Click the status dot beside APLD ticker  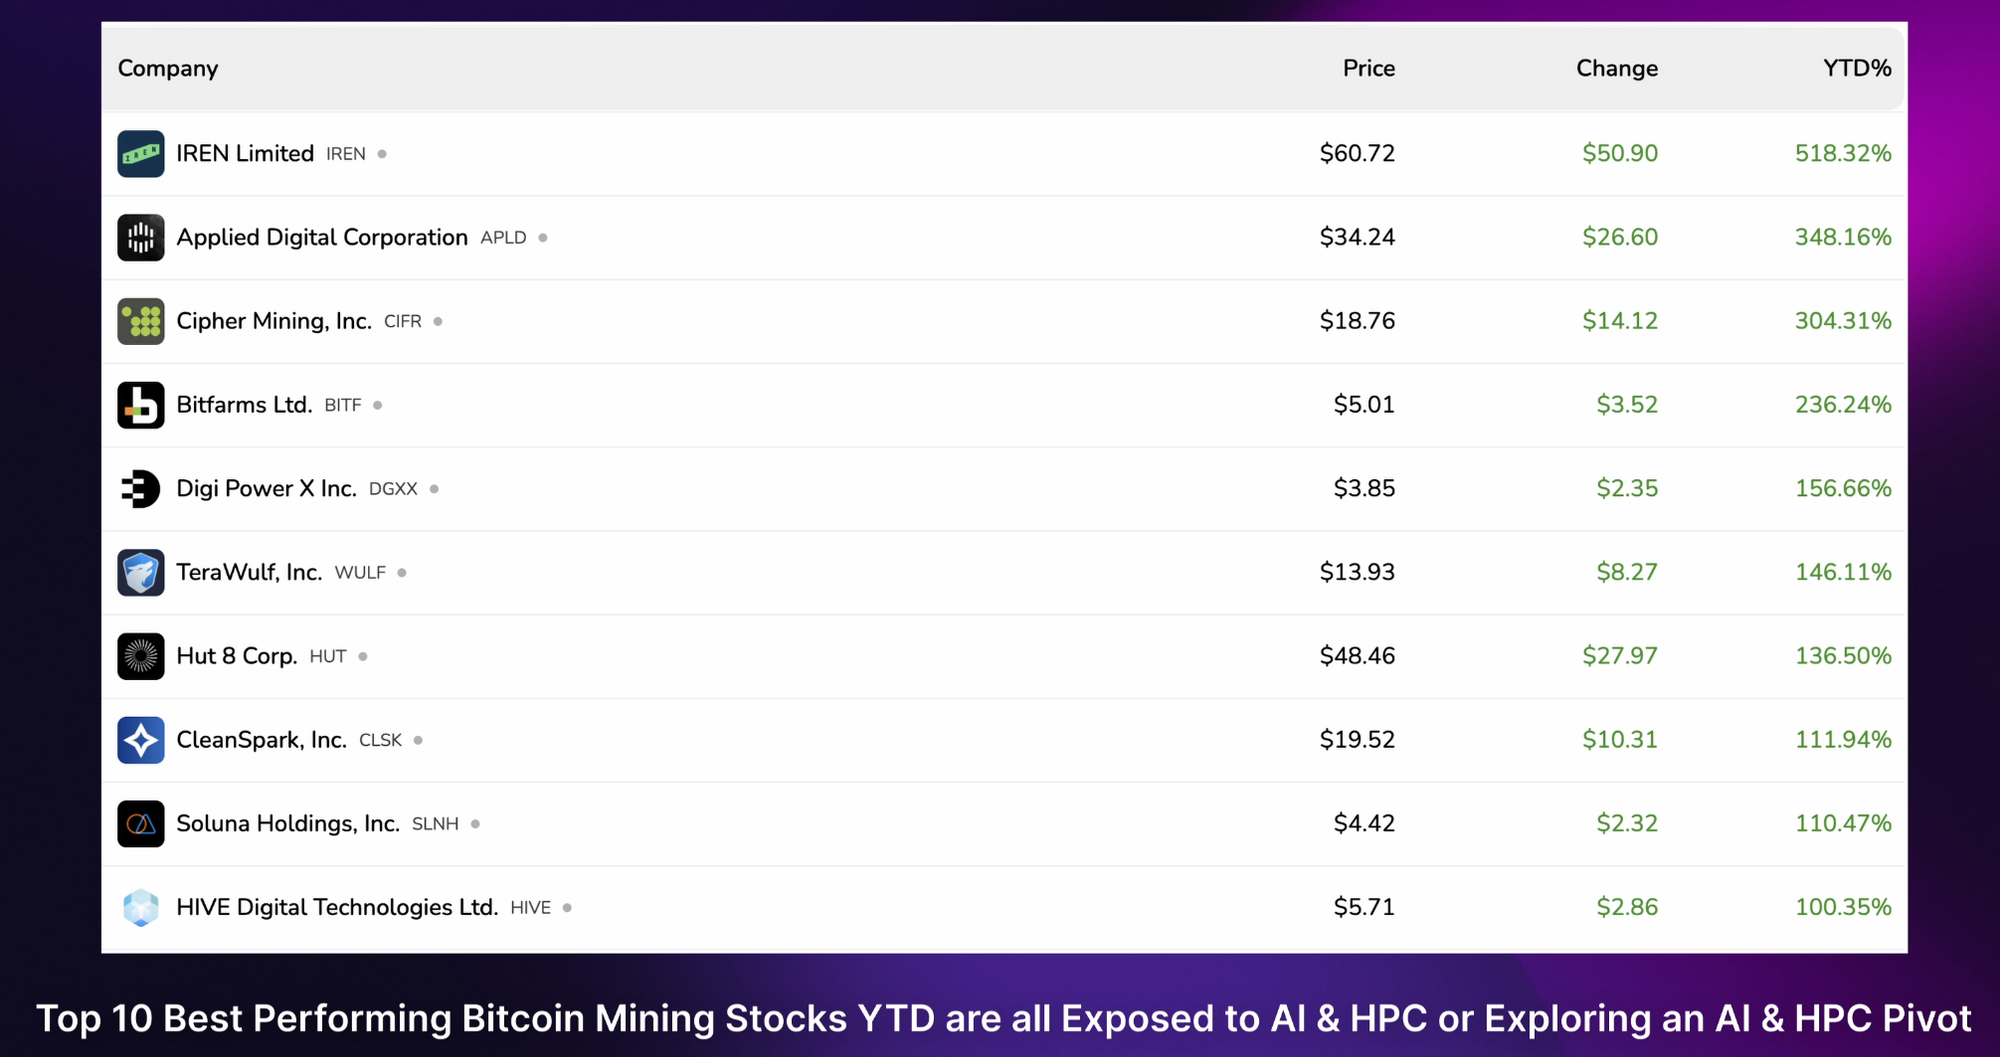[543, 238]
